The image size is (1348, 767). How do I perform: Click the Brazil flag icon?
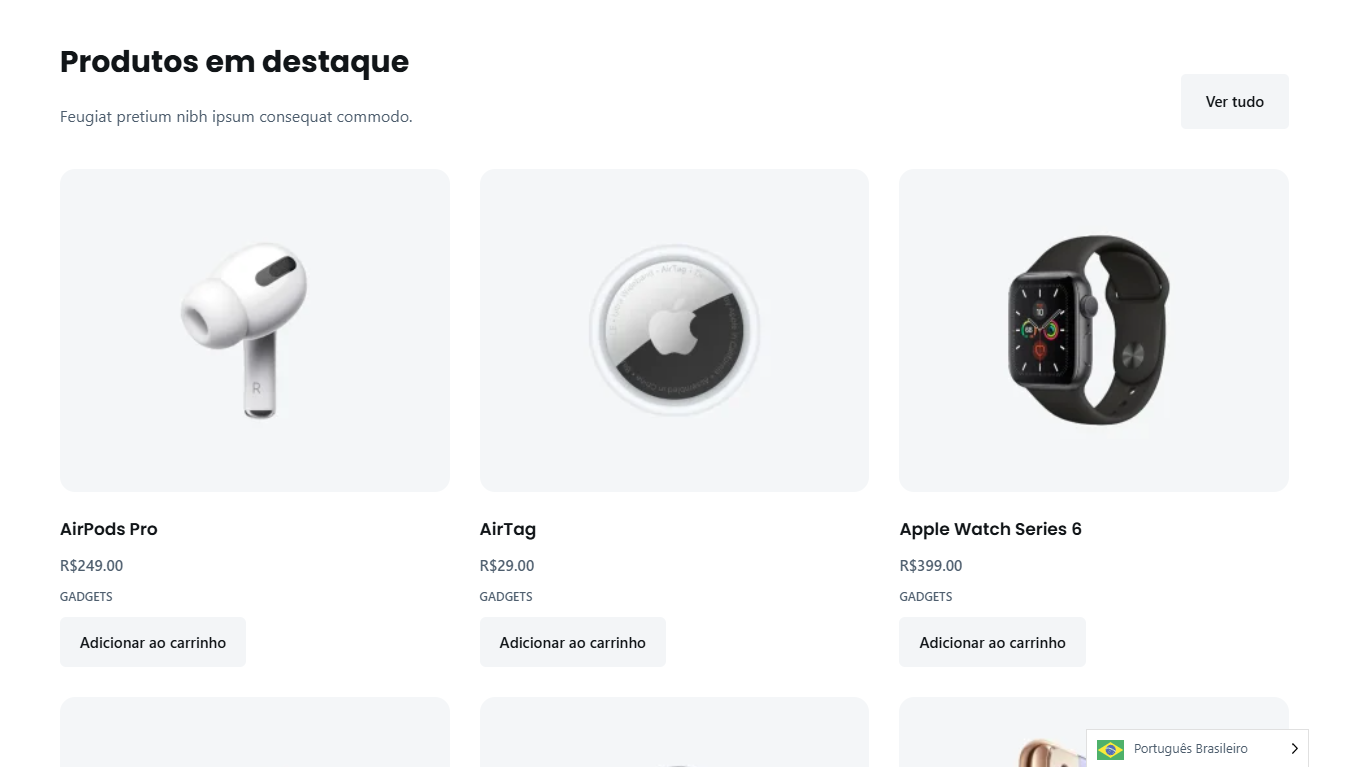point(1110,749)
